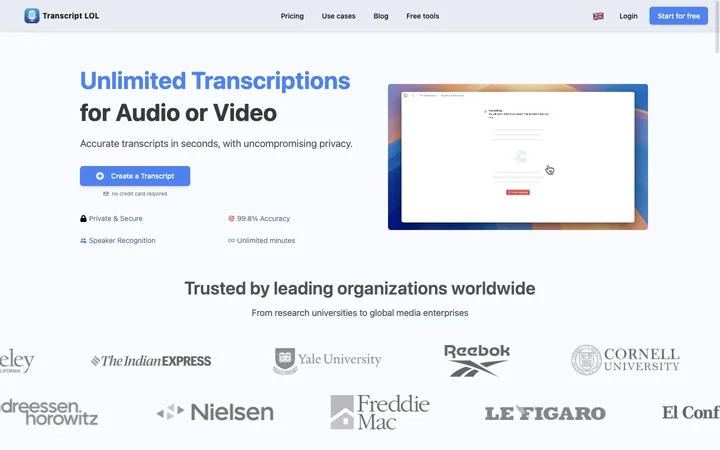This screenshot has height=450, width=720.
Task: Open the Use cases menu
Action: click(x=338, y=16)
